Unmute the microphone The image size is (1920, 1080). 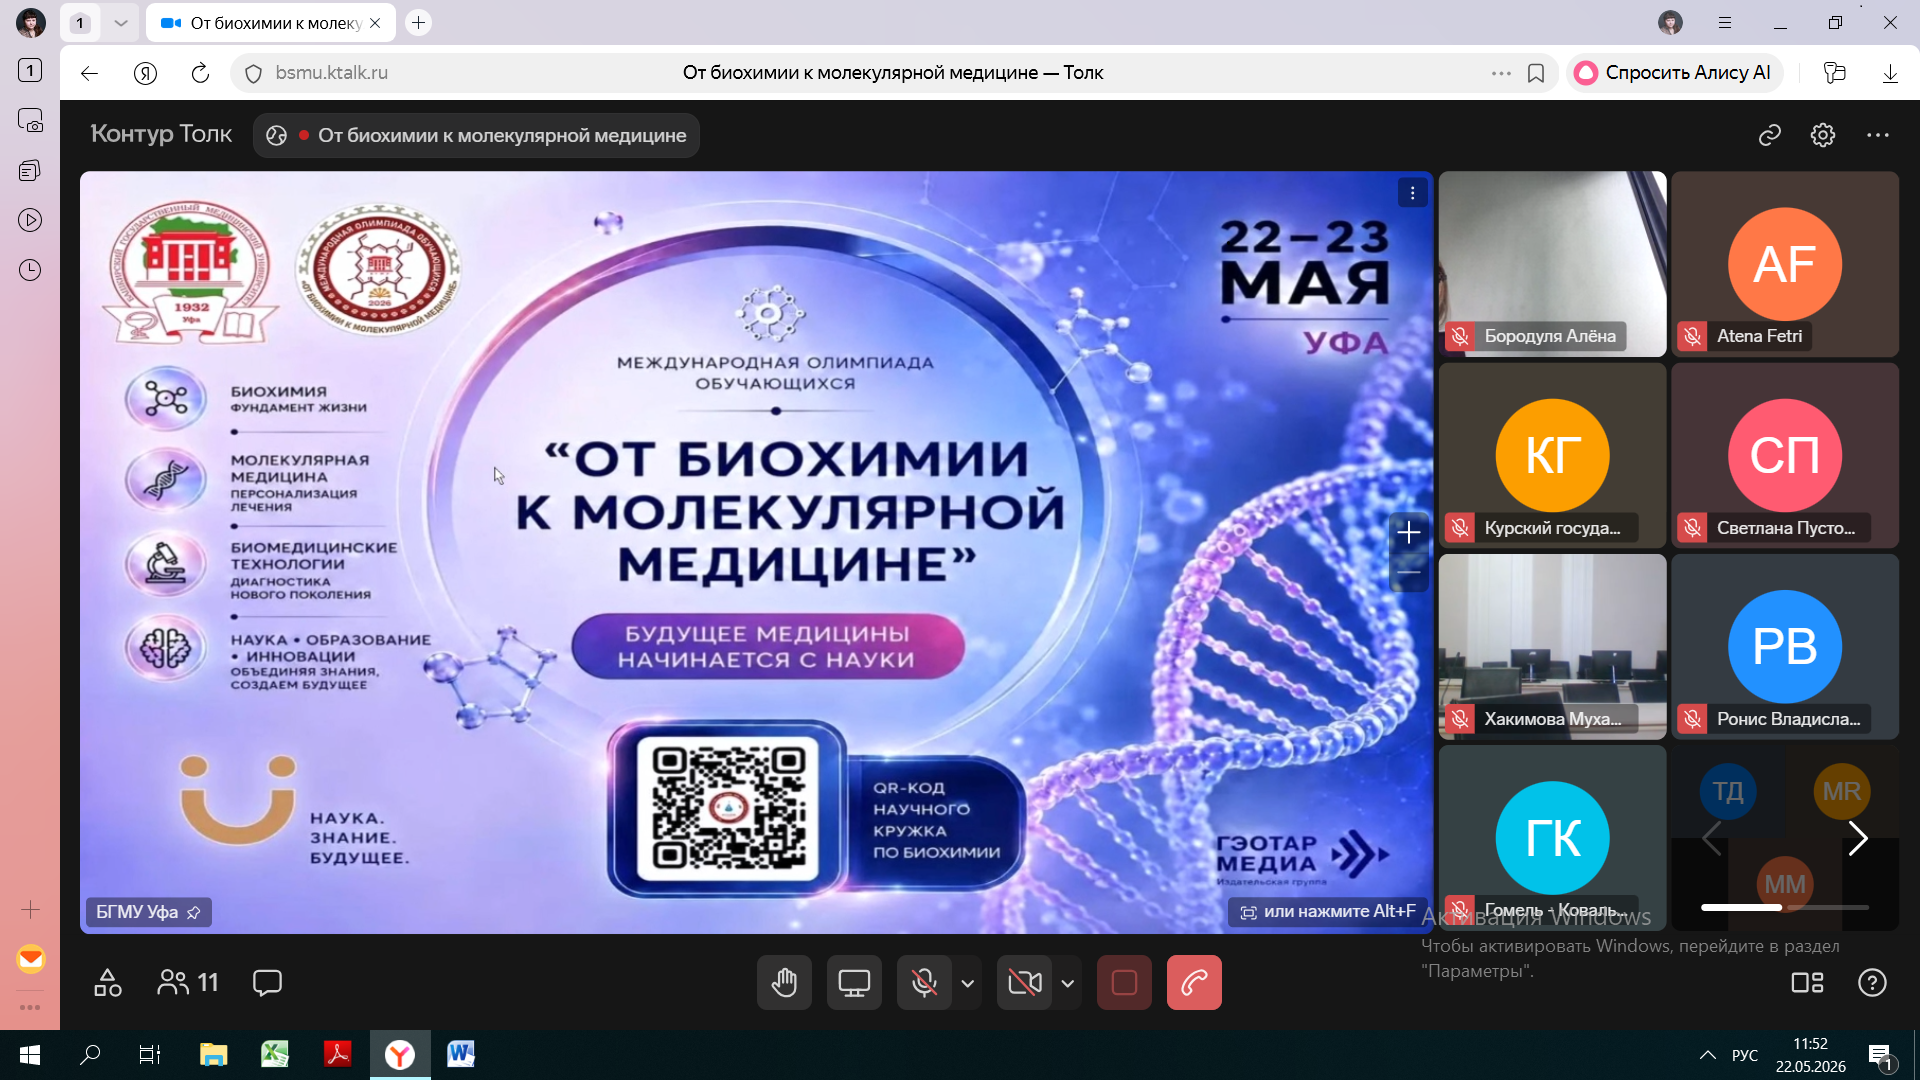924,983
